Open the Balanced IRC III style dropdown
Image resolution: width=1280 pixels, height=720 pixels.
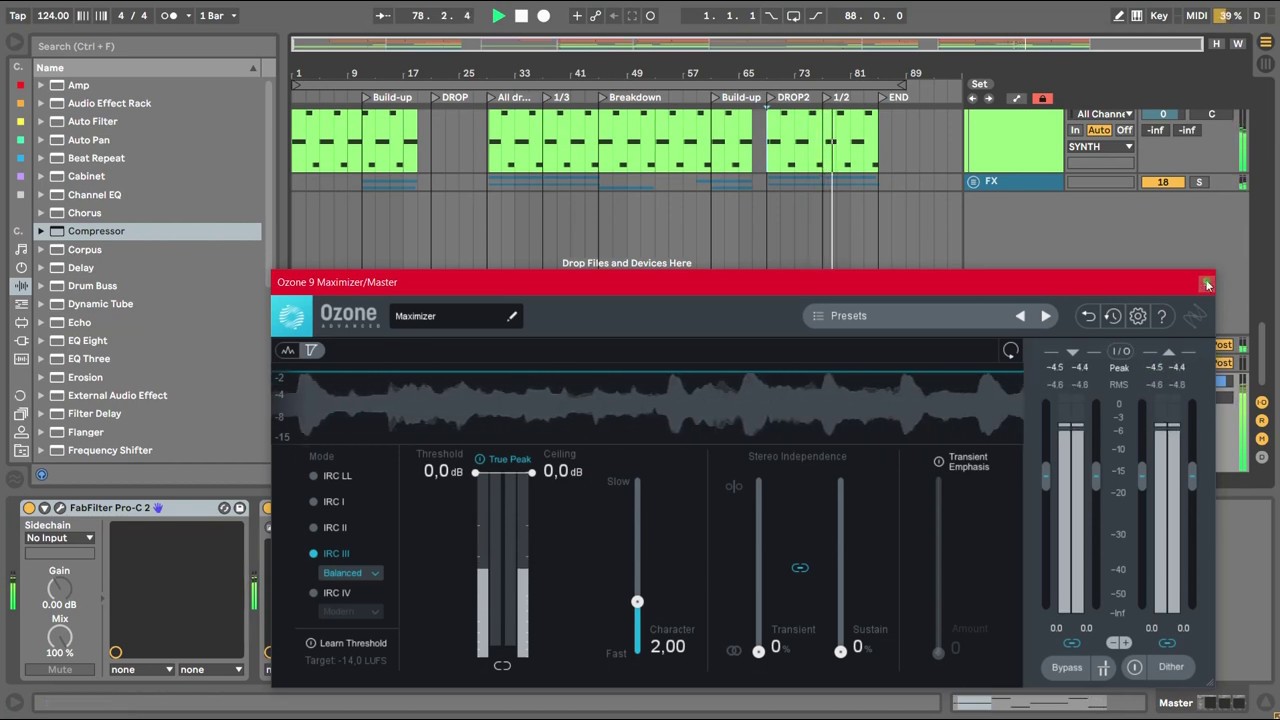(x=350, y=573)
